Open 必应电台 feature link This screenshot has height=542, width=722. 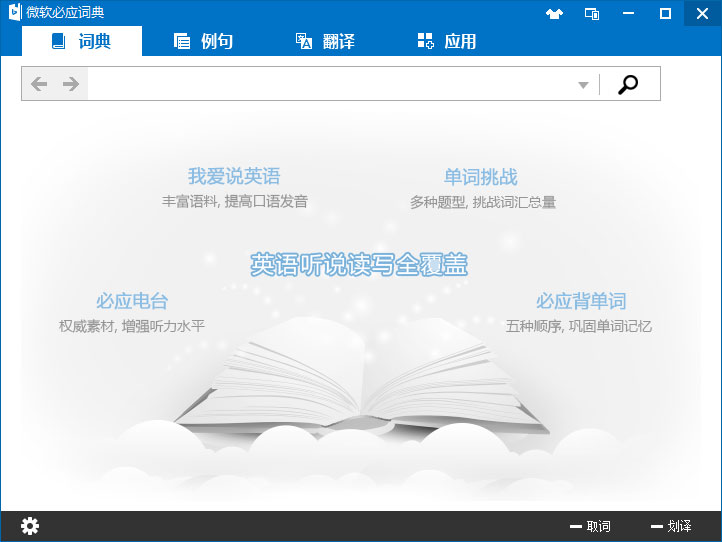pos(132,301)
